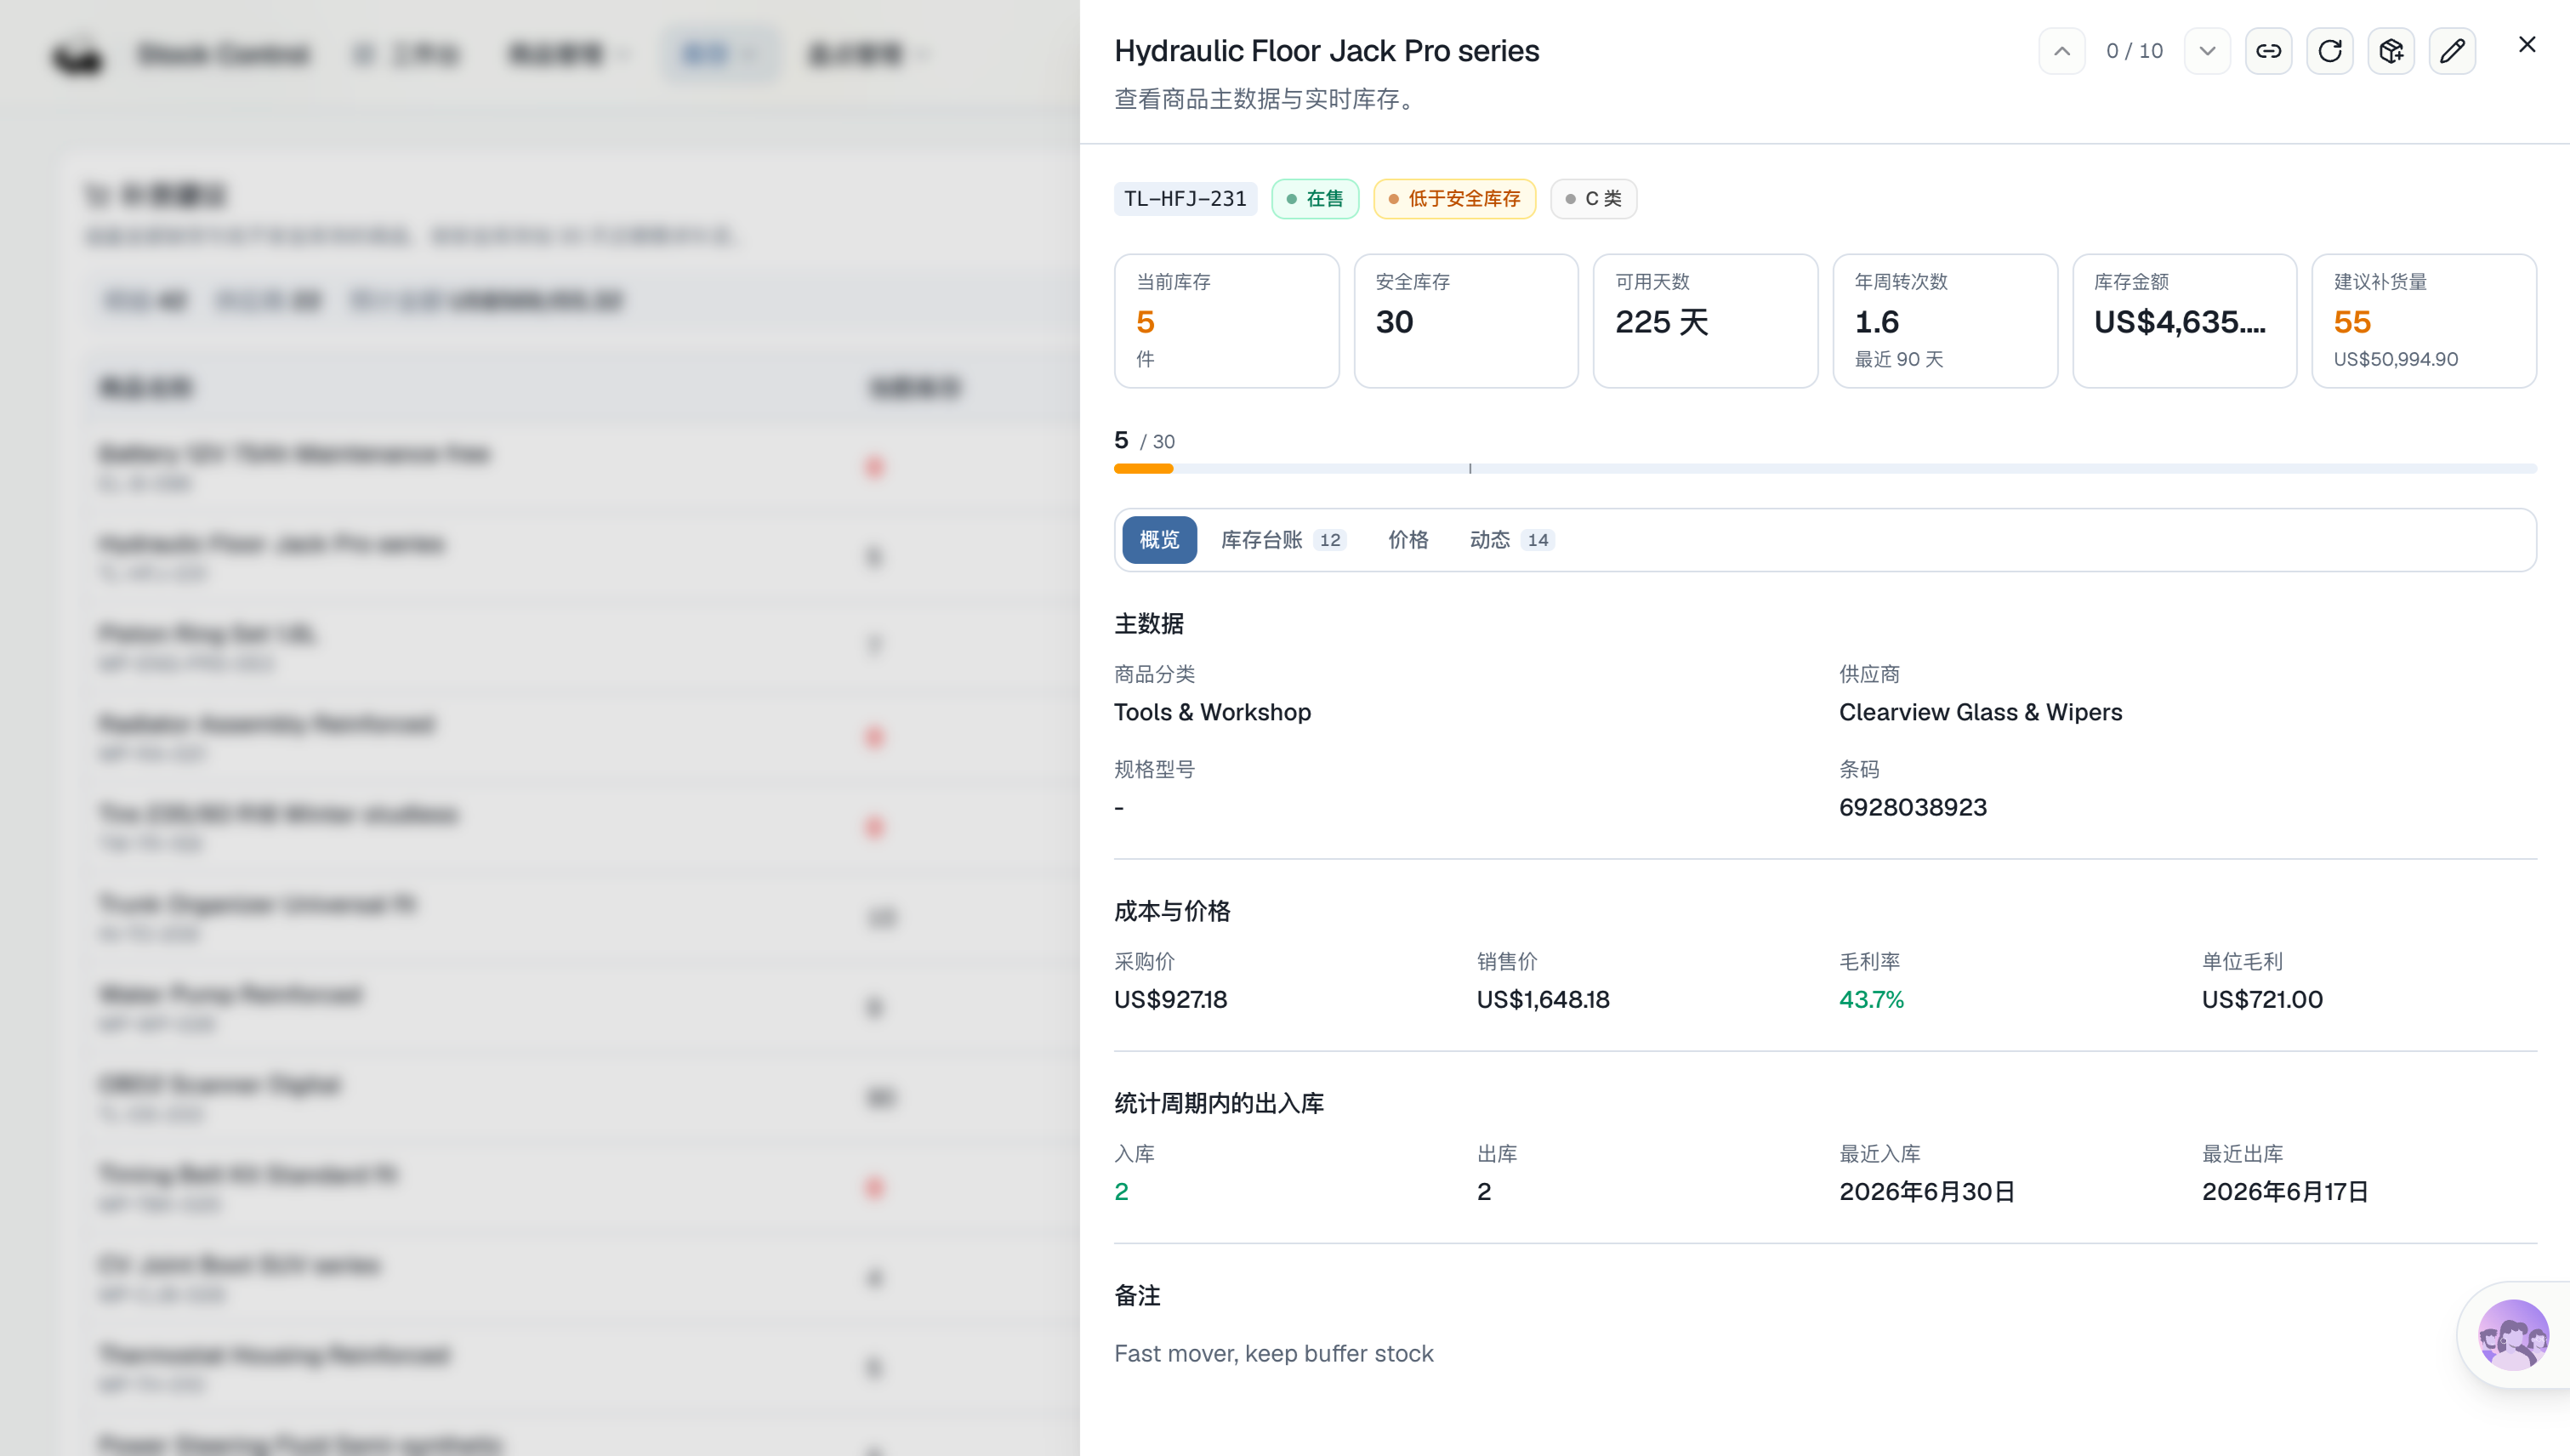Image resolution: width=2570 pixels, height=1456 pixels.
Task: Click the 5 / 30 stock ratio label
Action: click(x=1144, y=440)
